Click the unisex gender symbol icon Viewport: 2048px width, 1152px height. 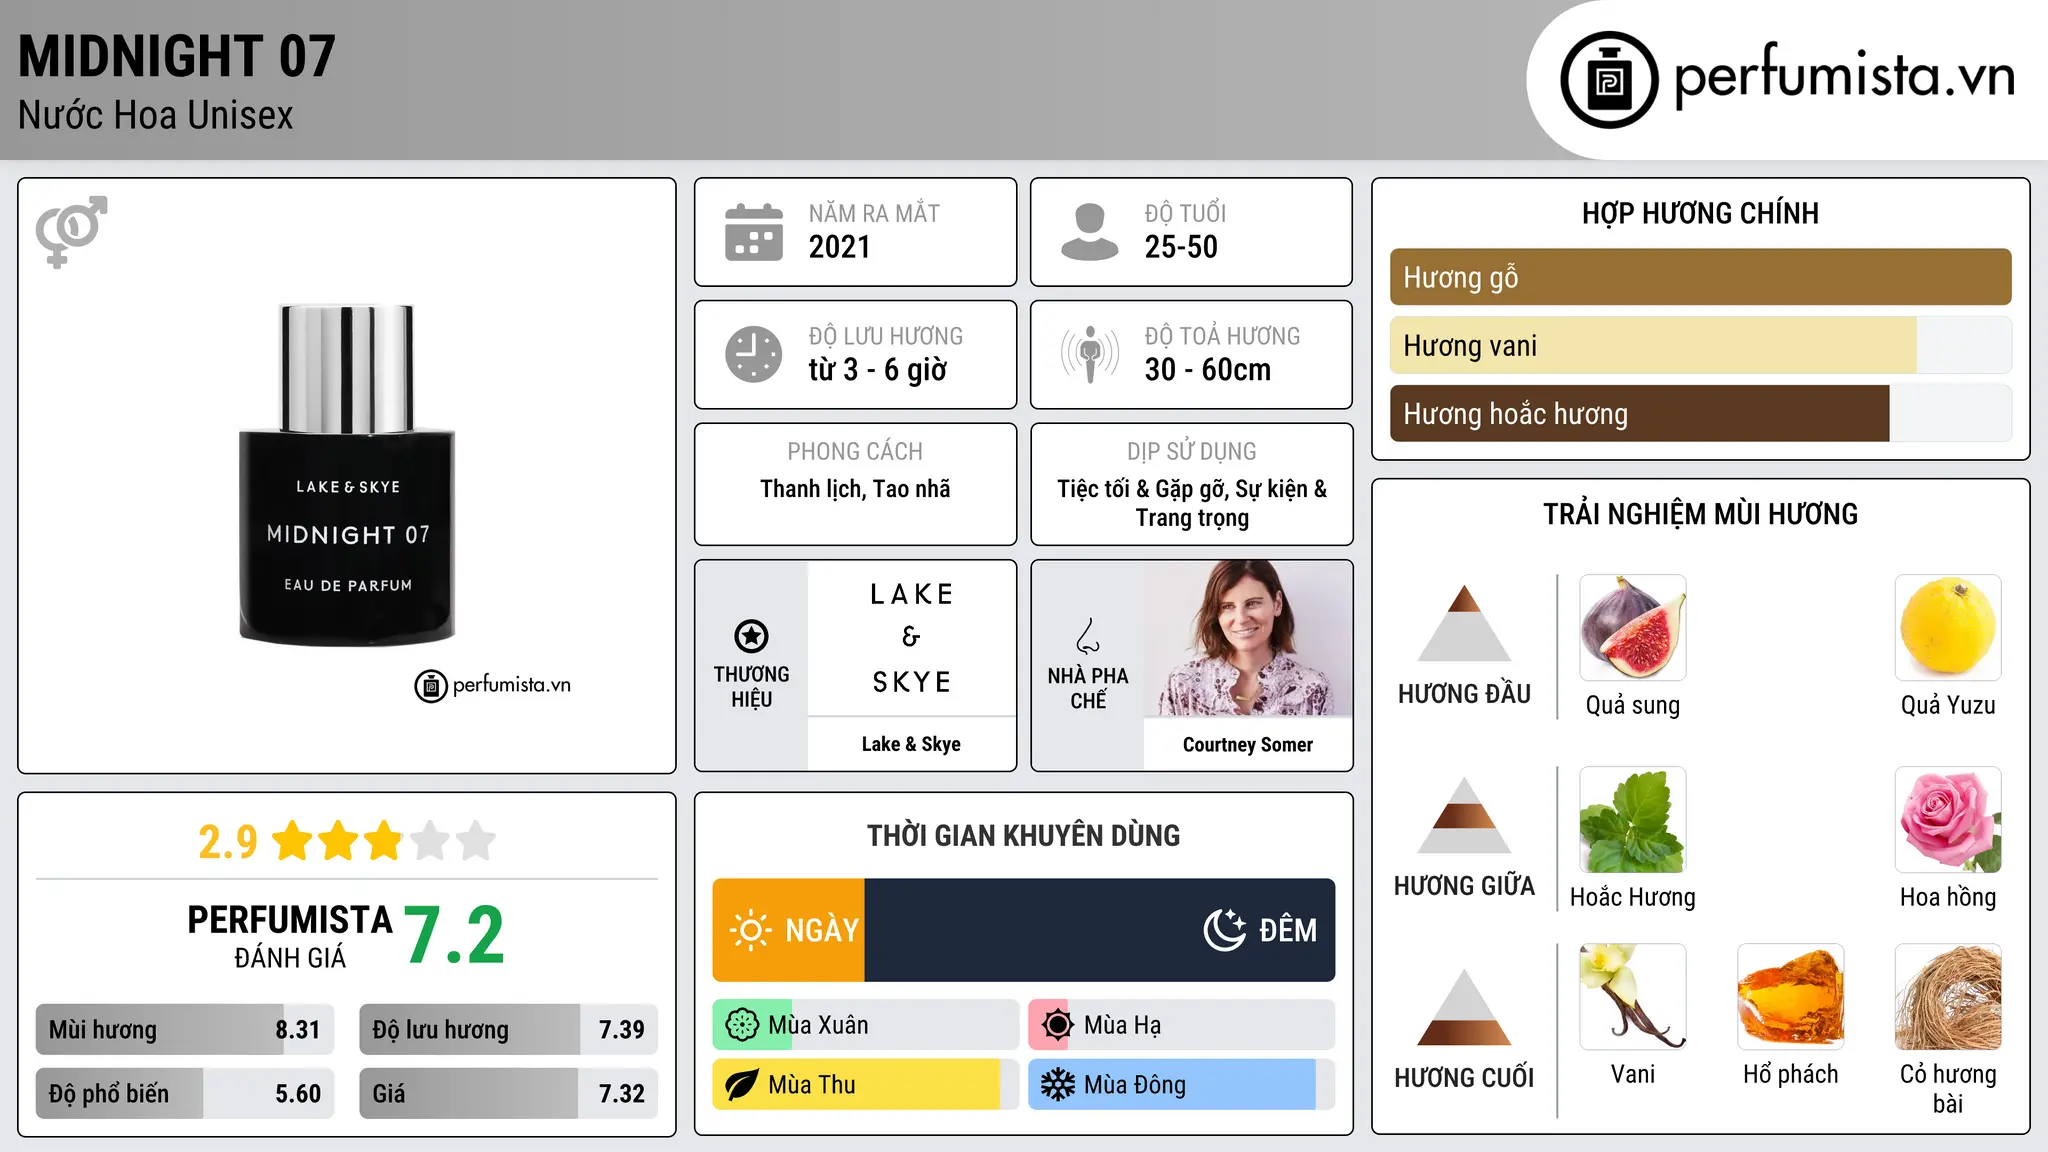coord(71,231)
